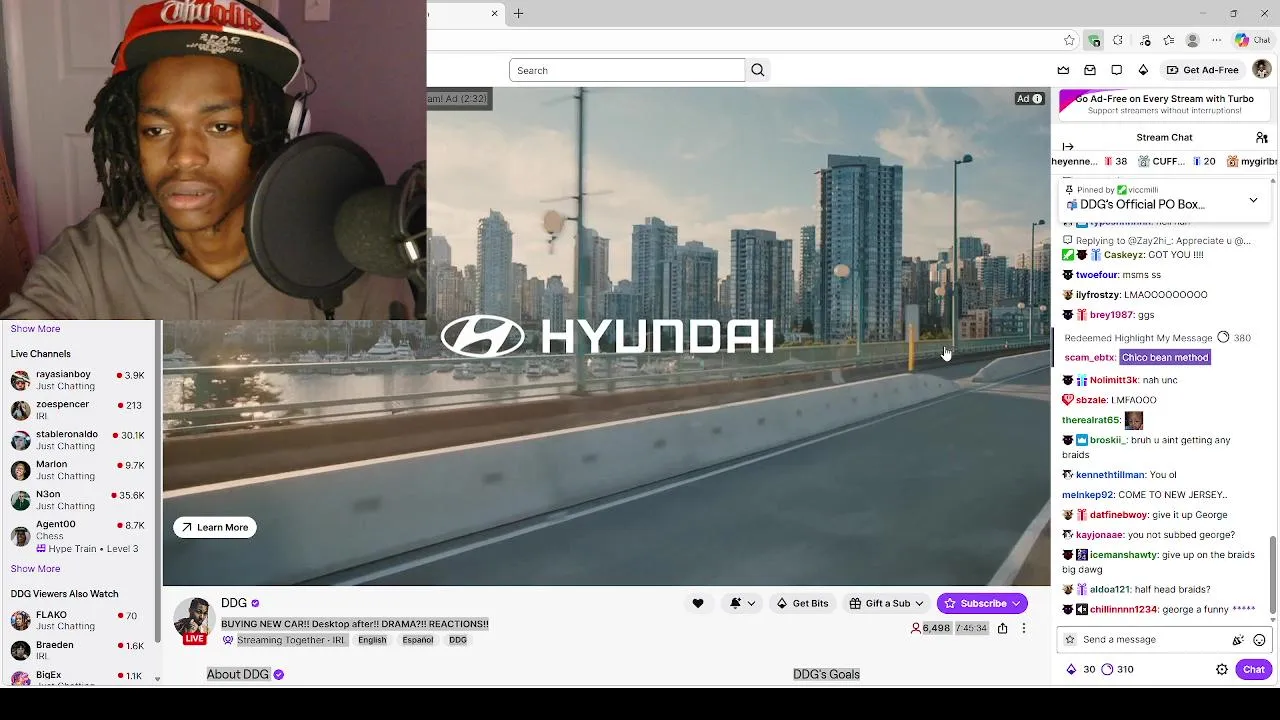Click chat username kayjonaae
The image size is (1280, 720).
coord(1100,535)
